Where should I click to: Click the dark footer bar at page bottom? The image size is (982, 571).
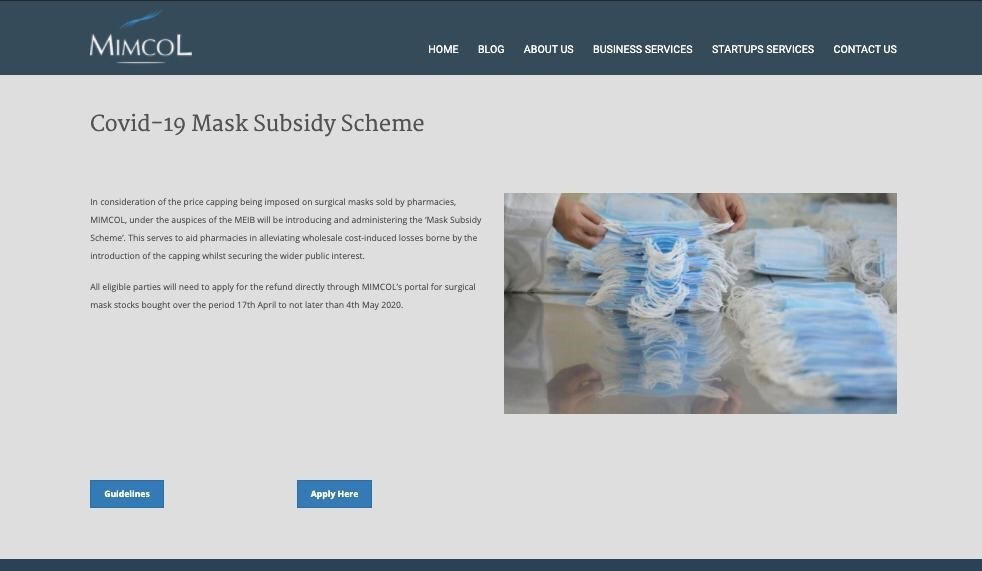(x=491, y=565)
